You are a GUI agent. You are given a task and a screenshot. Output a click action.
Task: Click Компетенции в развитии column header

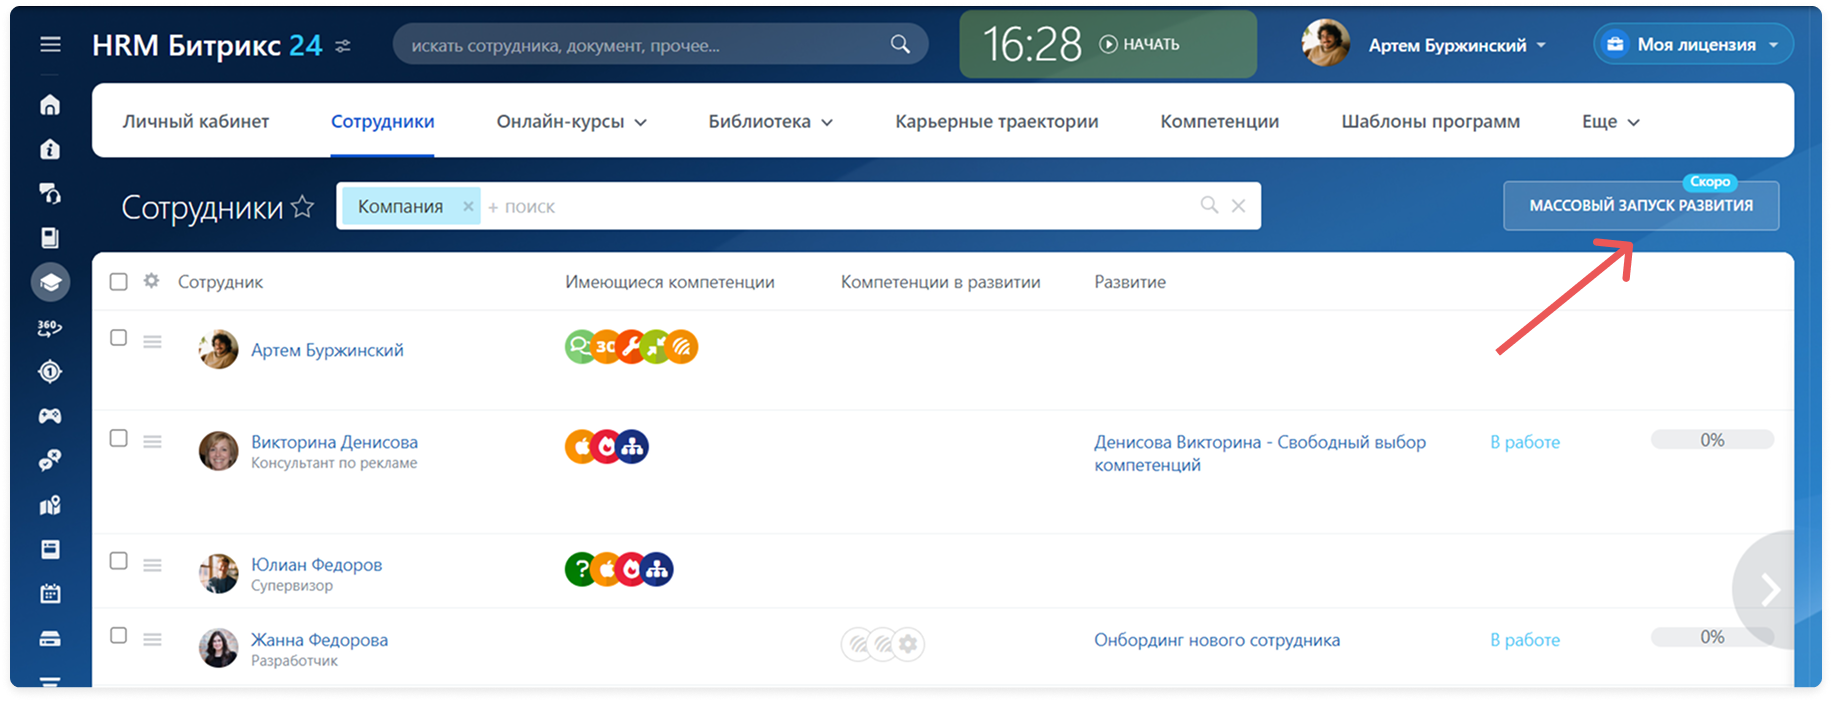pos(940,282)
